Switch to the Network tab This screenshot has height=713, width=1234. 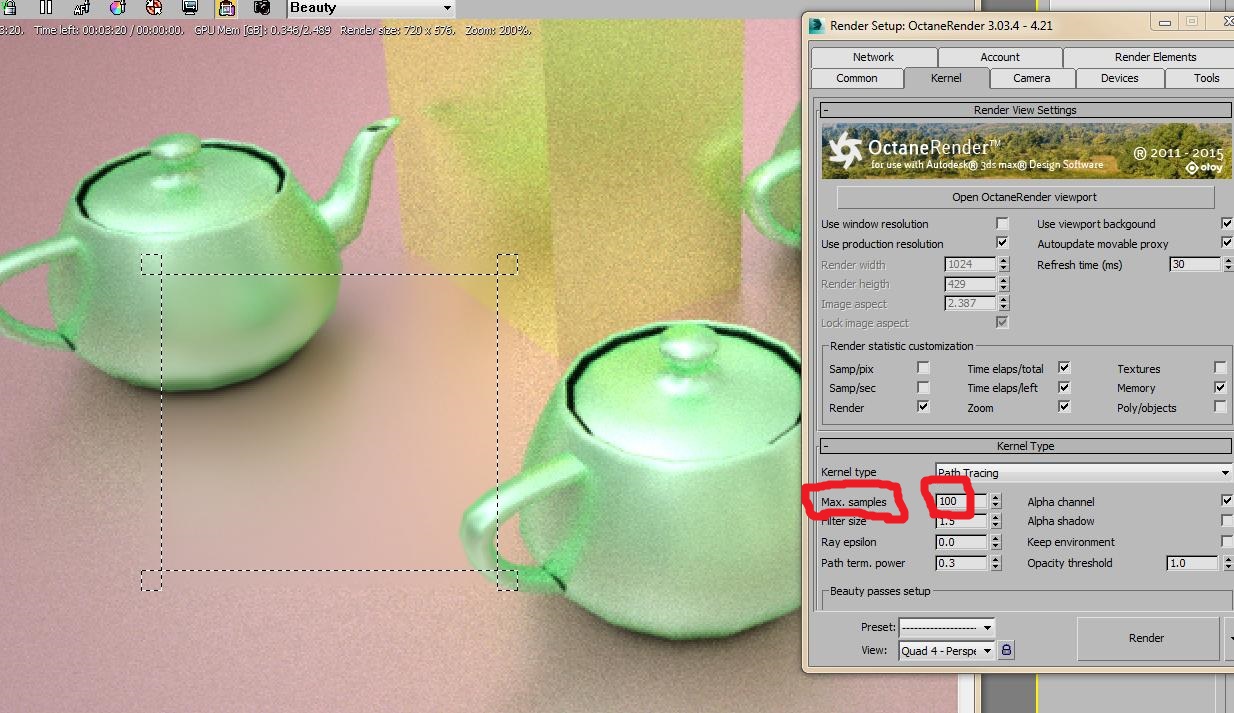click(x=873, y=57)
